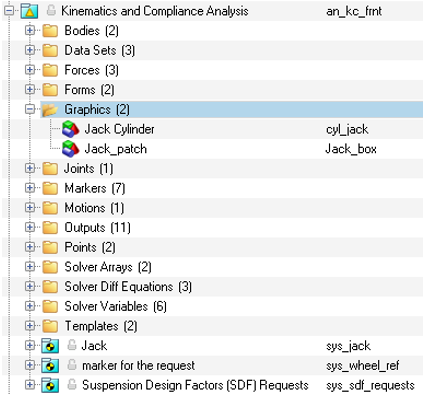Click the lock icon beside Jack system

pyautogui.click(x=71, y=345)
